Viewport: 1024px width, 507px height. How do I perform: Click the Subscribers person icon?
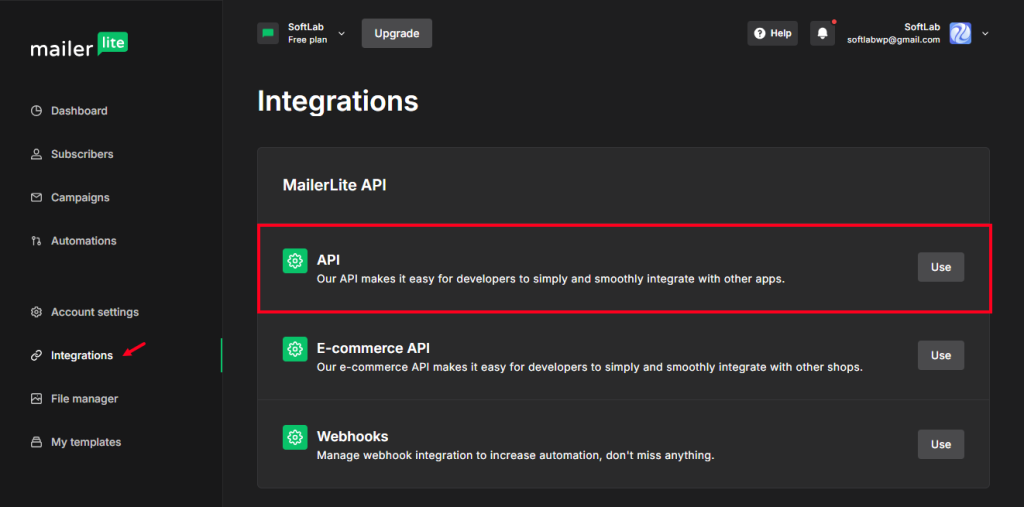point(37,154)
